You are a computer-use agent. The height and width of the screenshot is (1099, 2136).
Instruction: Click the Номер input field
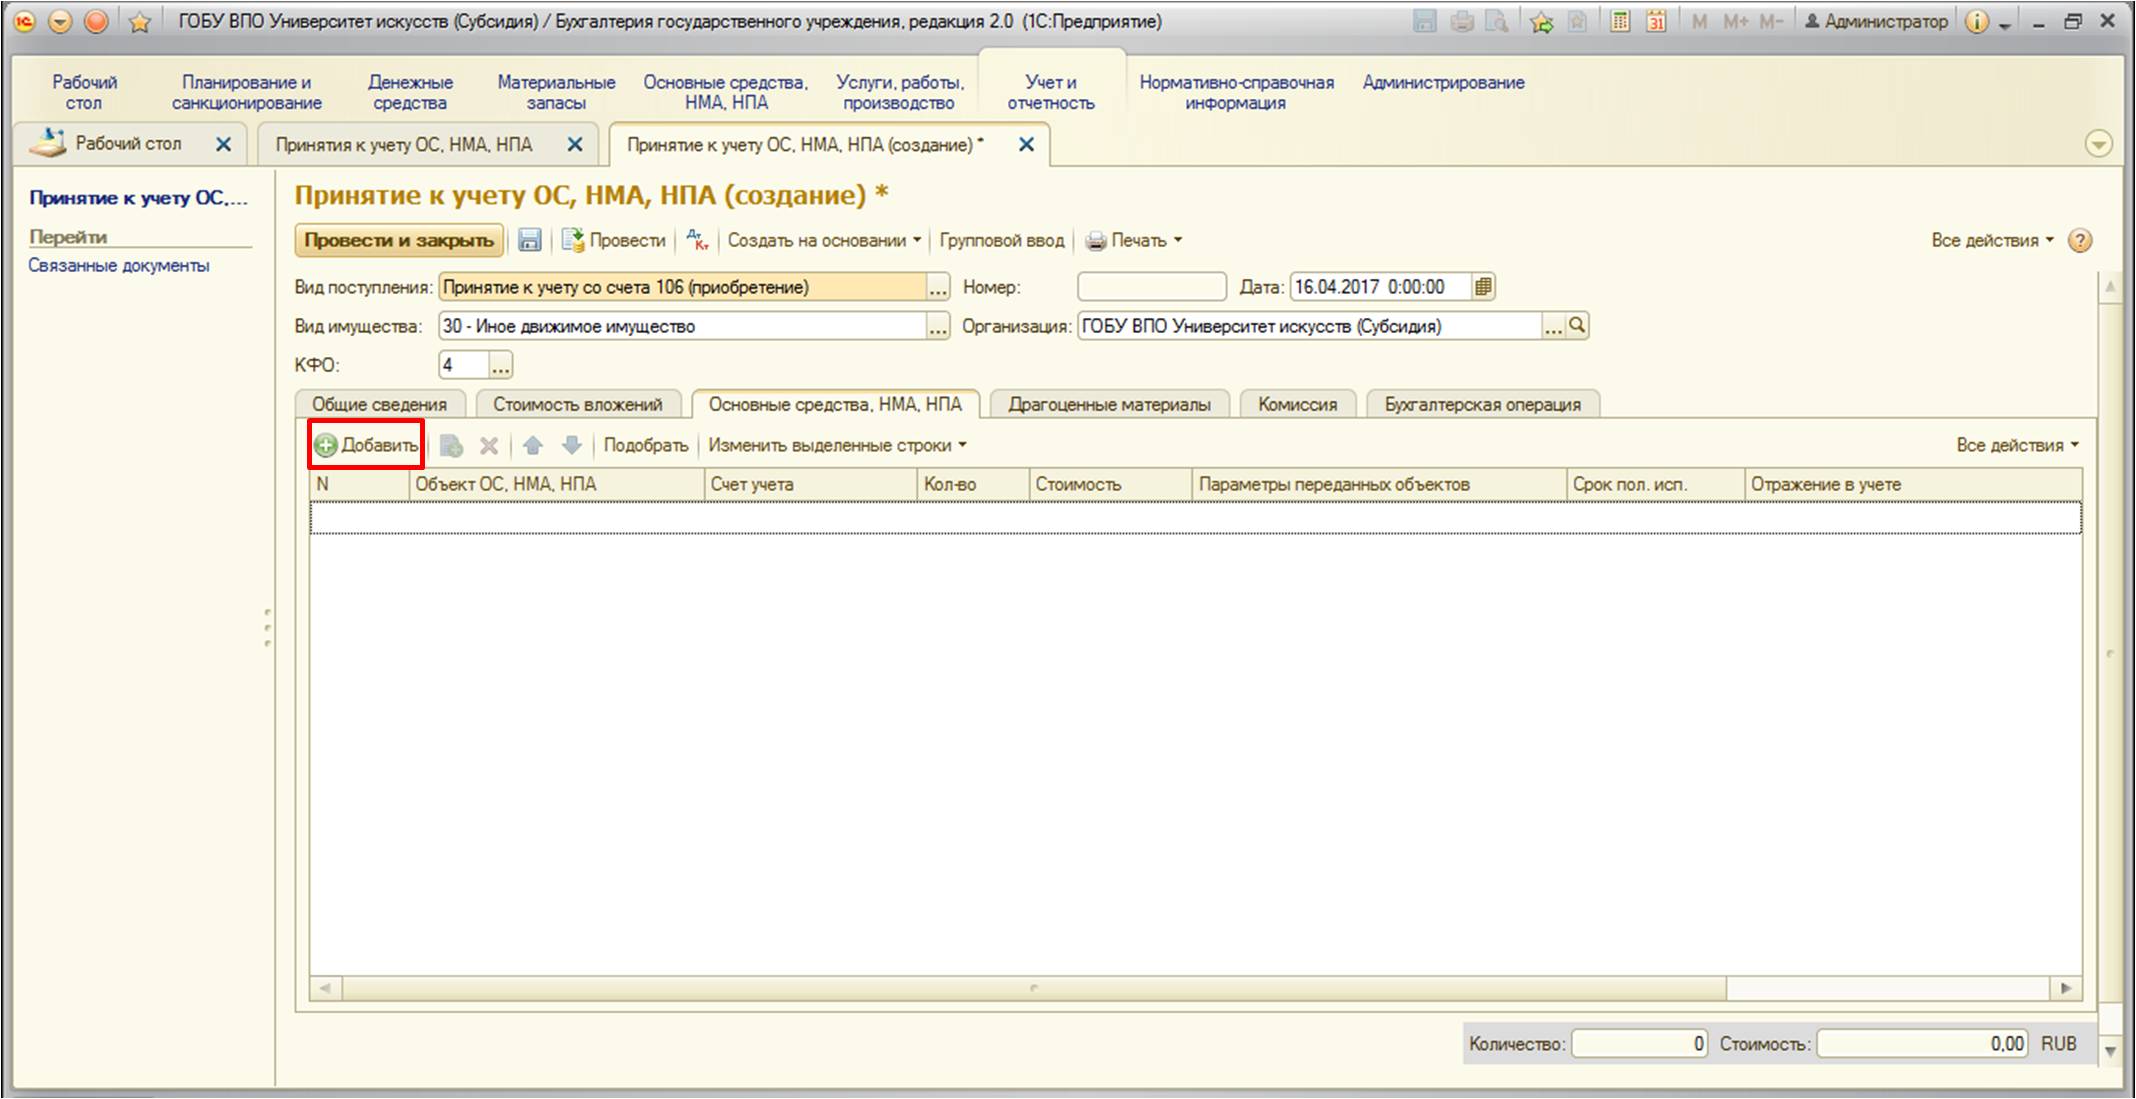tap(1151, 287)
